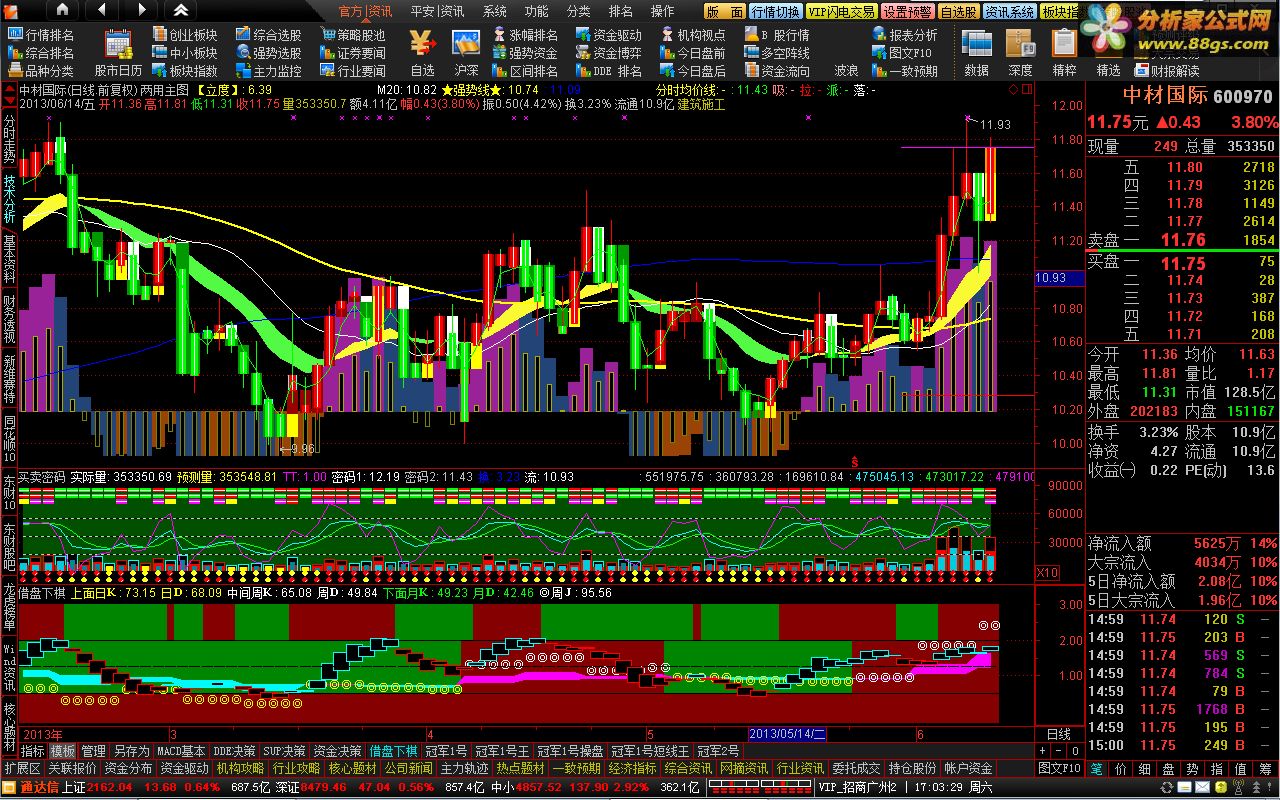Open 资金分布 info tab
1280x800 pixels.
(x=128, y=769)
